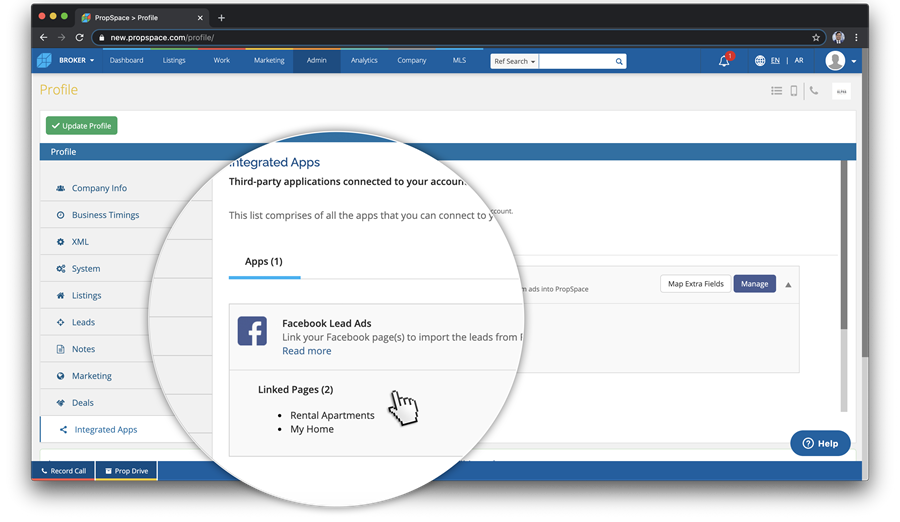Image resolution: width=900 pixels, height=522 pixels.
Task: Open Listings settings in sidebar
Action: (x=86, y=295)
